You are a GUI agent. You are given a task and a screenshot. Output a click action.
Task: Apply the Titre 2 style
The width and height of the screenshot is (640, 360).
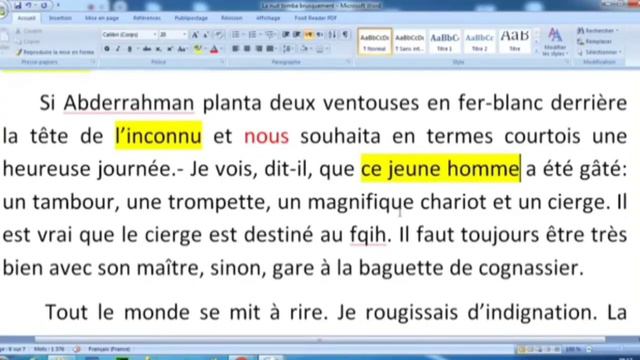point(480,42)
